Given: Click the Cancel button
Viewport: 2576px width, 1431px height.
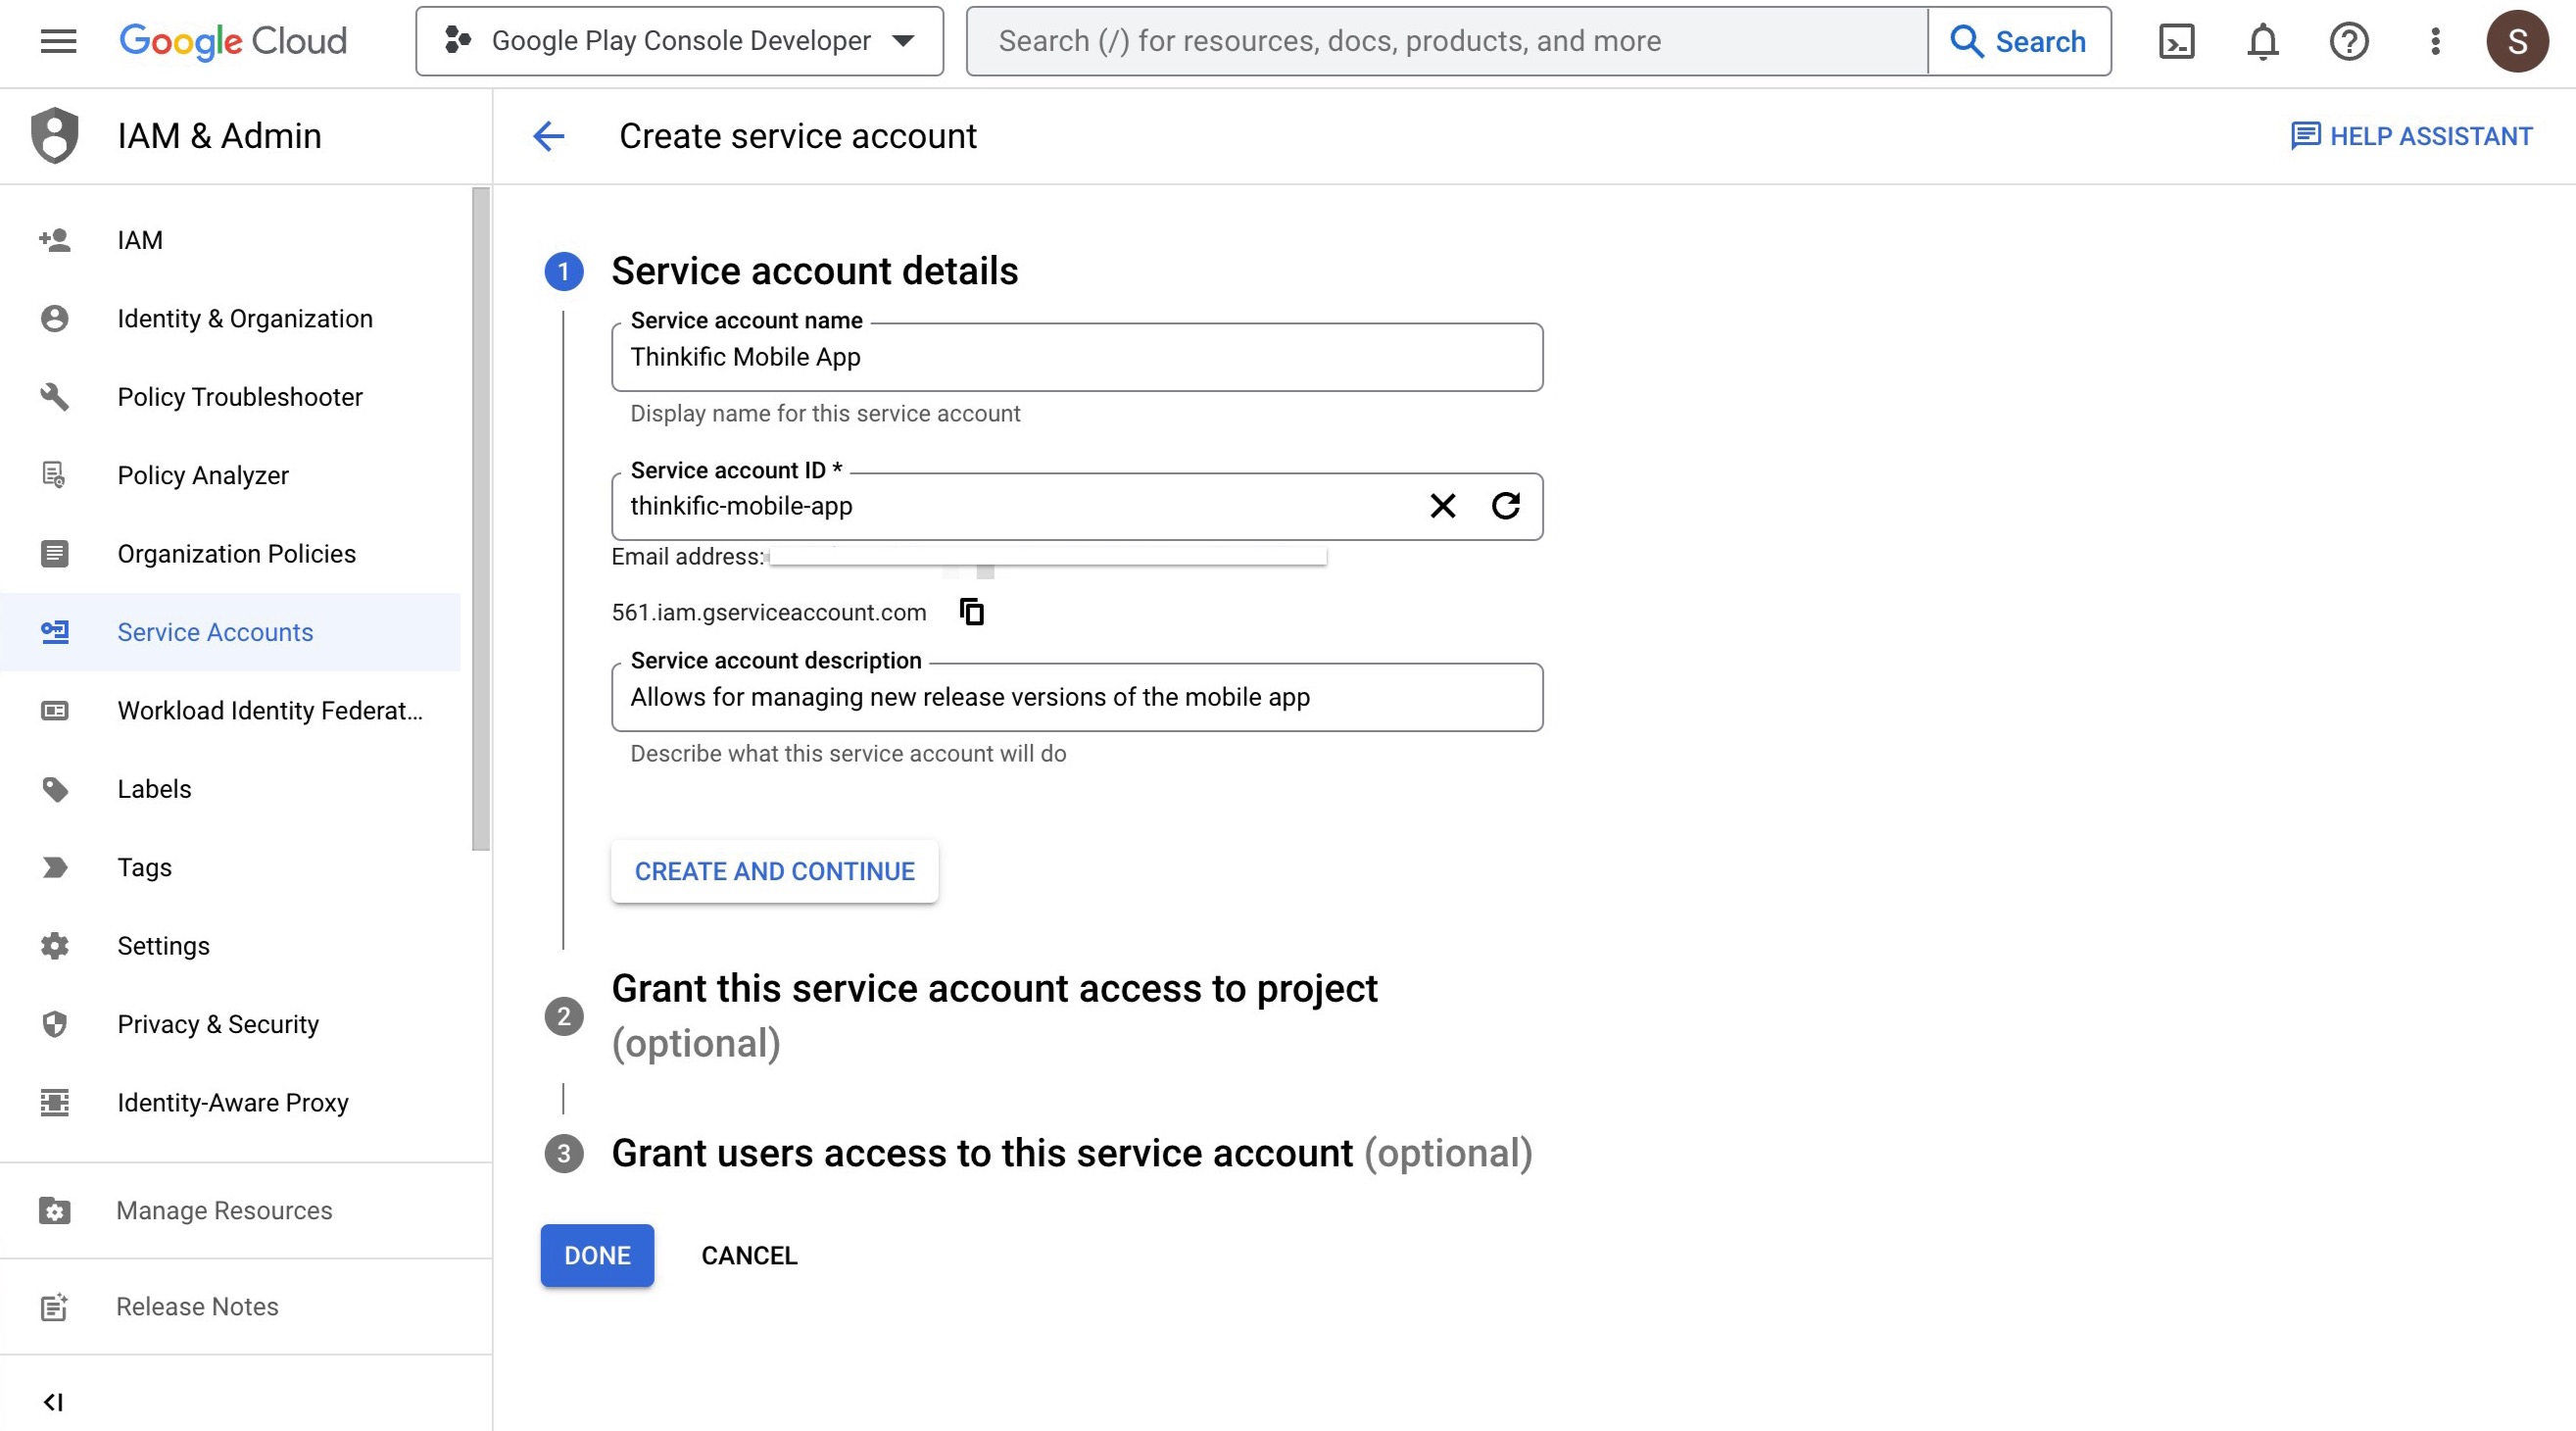Looking at the screenshot, I should tap(749, 1255).
